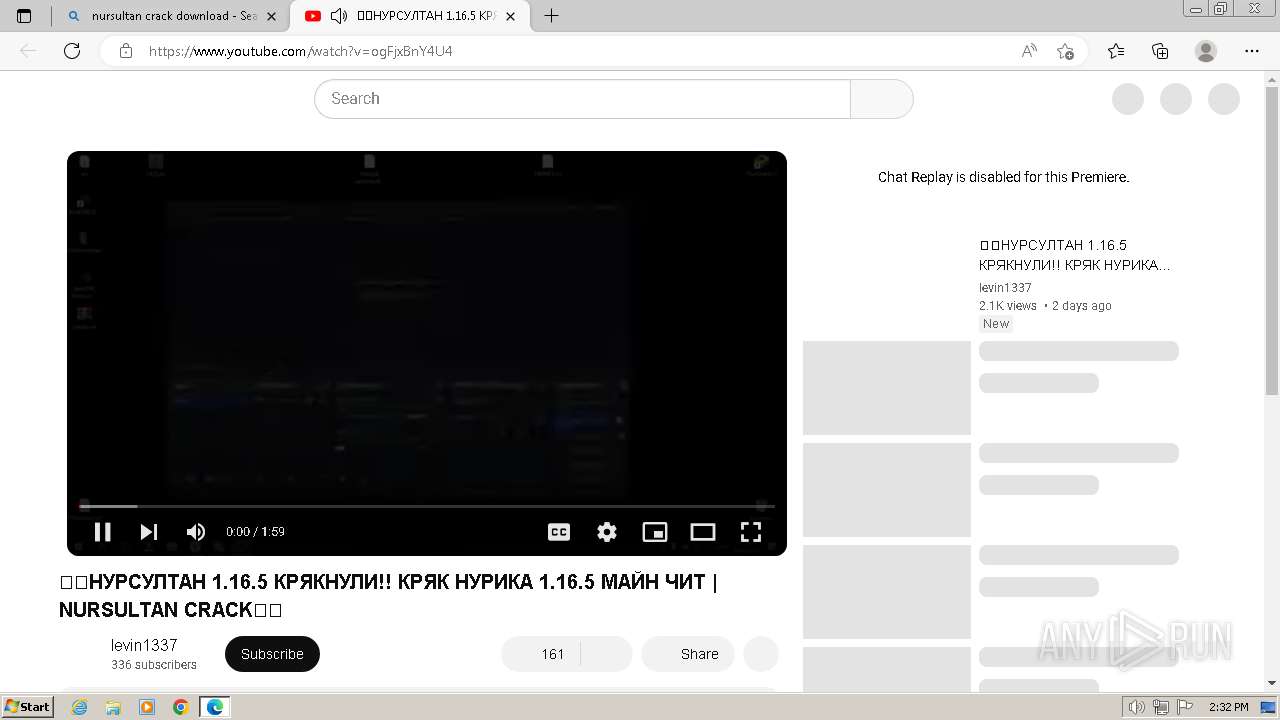Screen dimensions: 1280x720
Task: Open a new browser tab
Action: click(x=551, y=16)
